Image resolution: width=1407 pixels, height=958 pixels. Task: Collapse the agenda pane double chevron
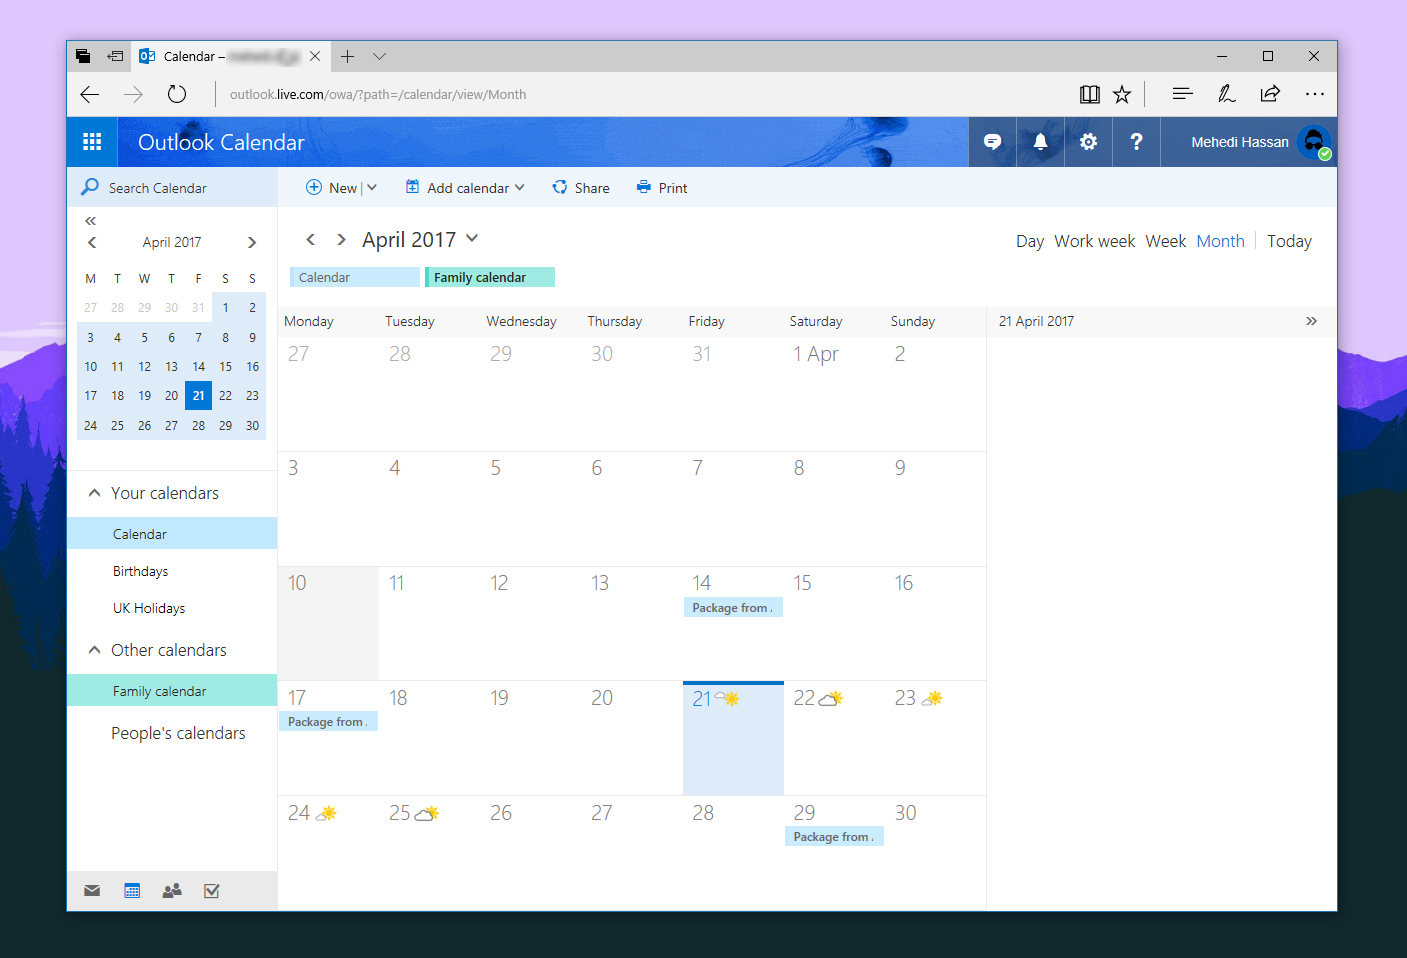point(1311,321)
